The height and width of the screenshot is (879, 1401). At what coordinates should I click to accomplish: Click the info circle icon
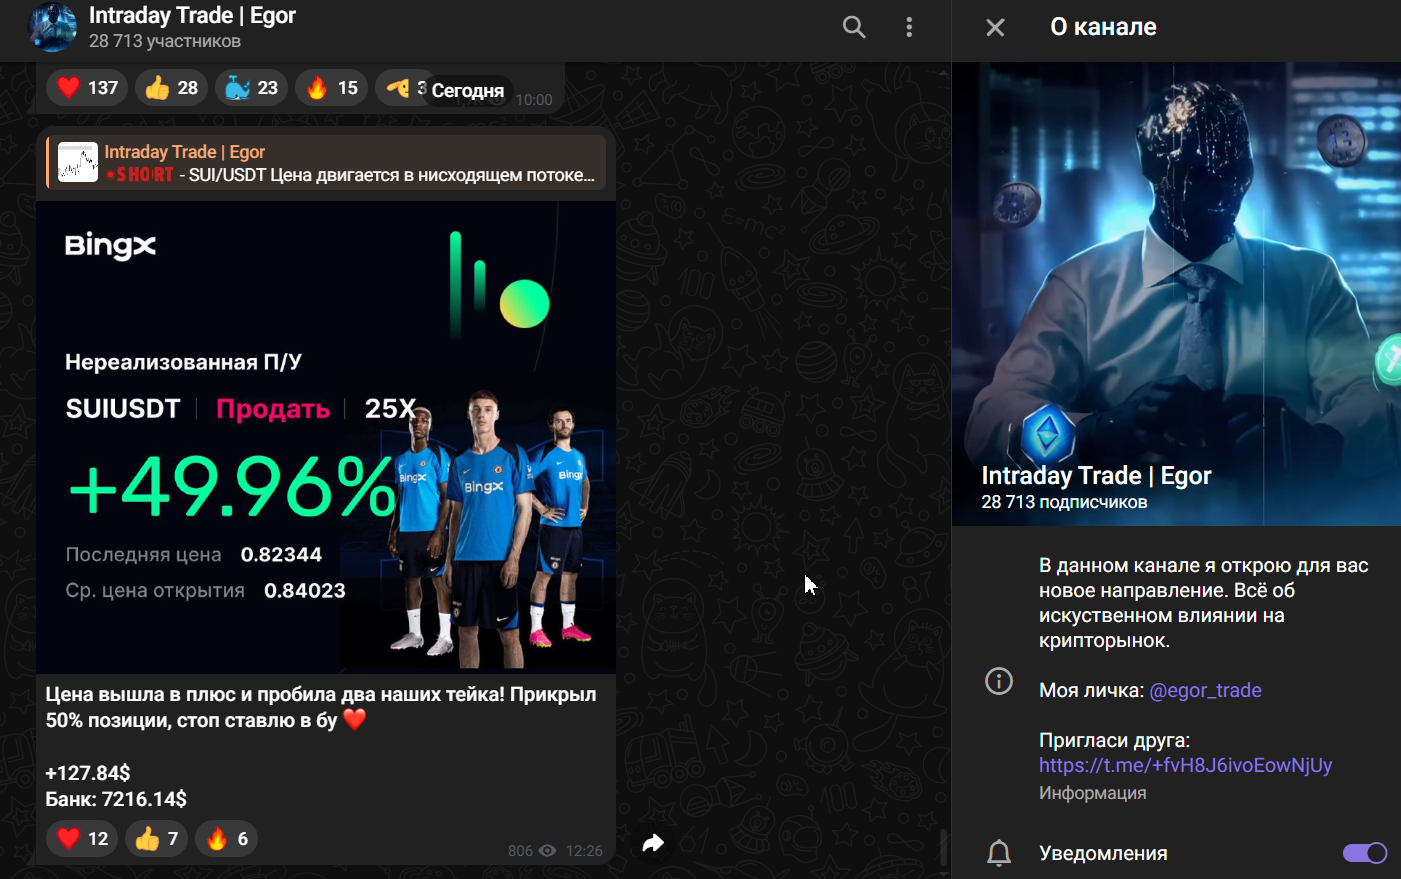coord(999,681)
